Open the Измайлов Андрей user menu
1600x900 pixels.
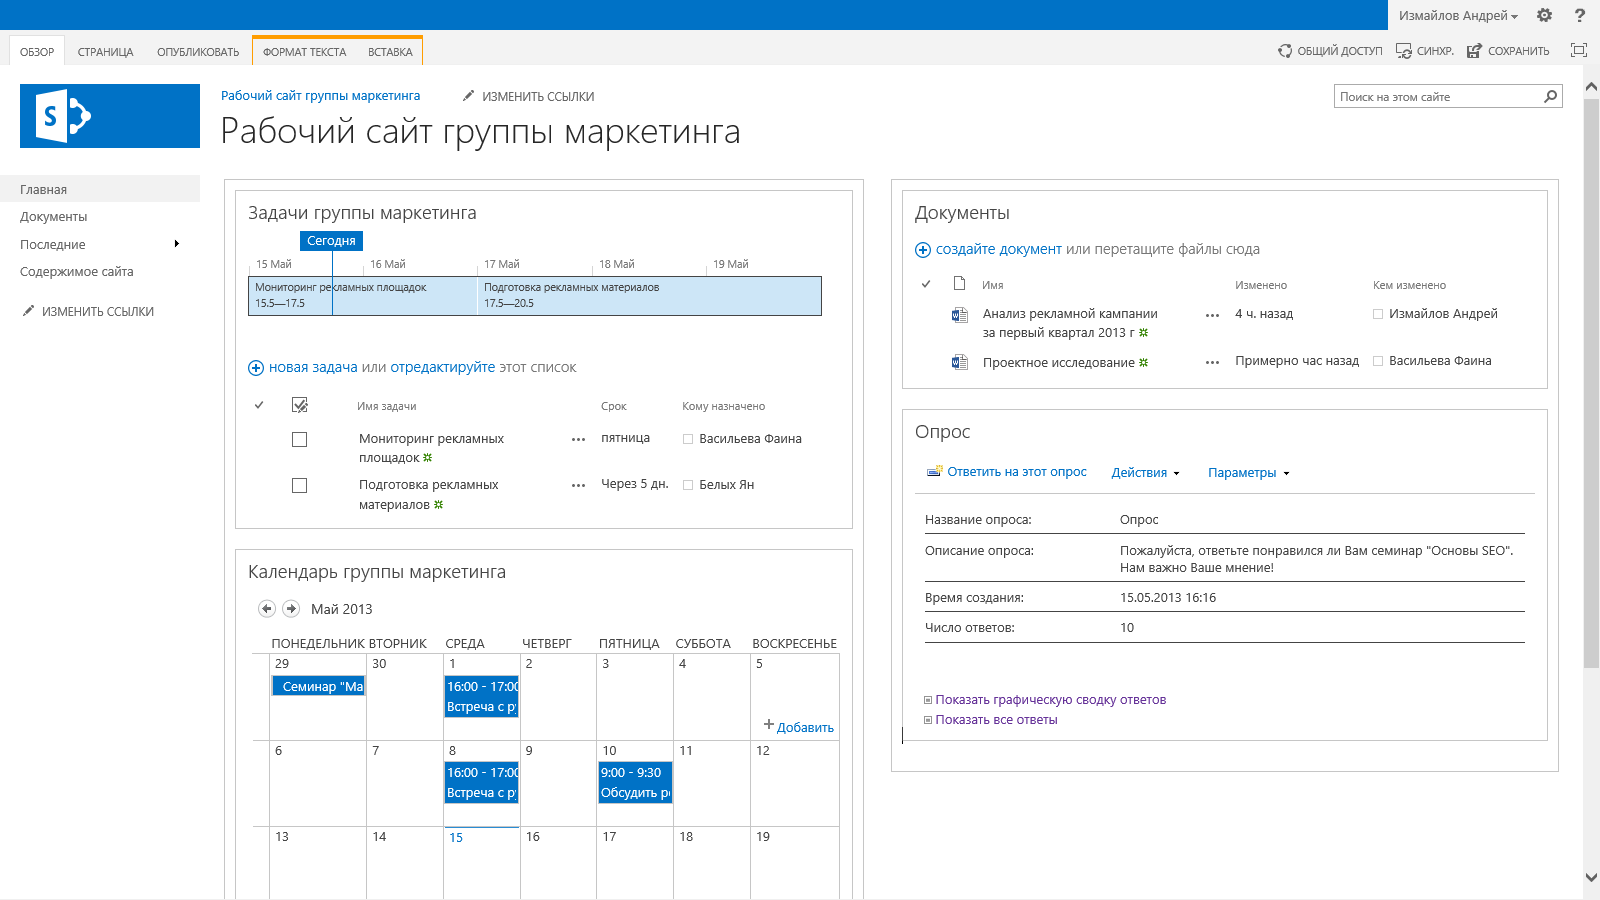pos(1457,15)
